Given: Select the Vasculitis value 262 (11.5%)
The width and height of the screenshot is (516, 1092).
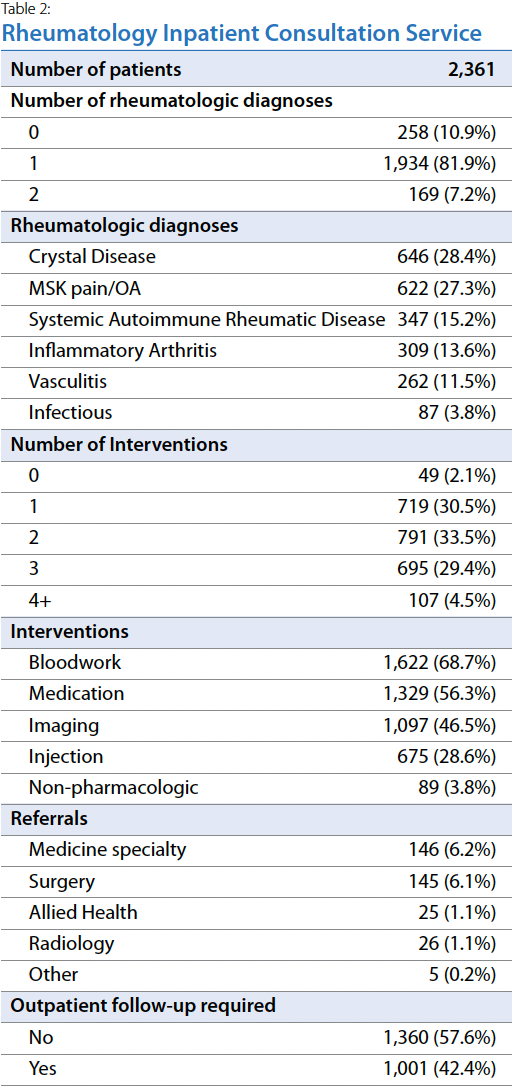Looking at the screenshot, I should [447, 382].
